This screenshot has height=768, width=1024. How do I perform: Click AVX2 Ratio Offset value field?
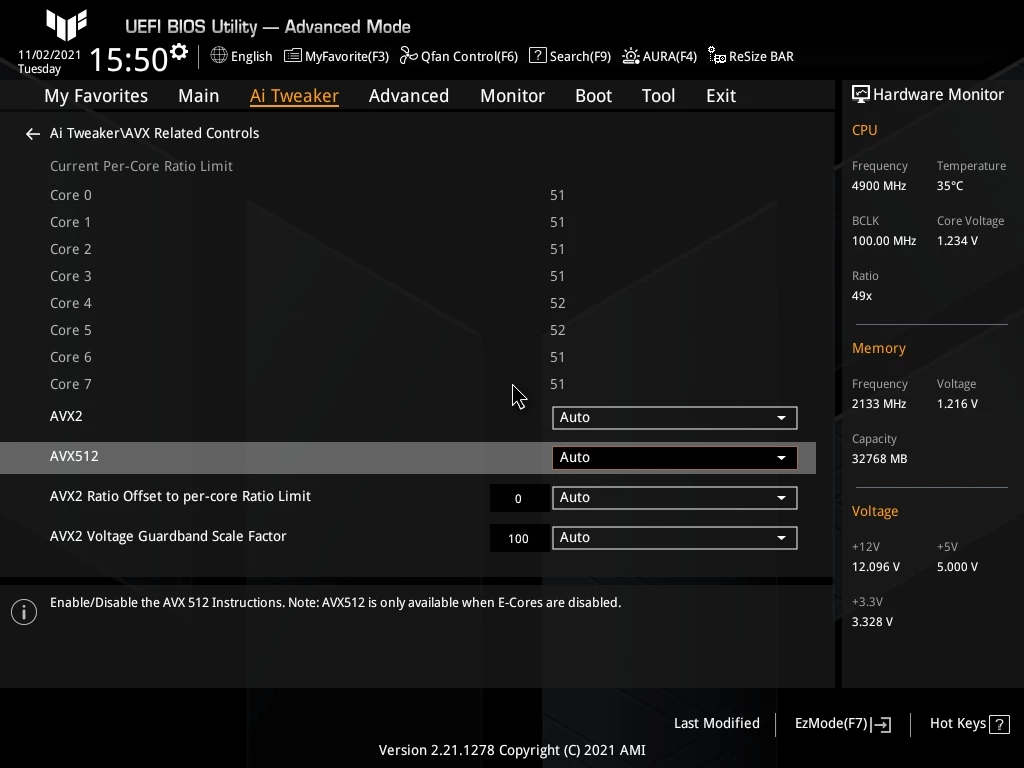pos(519,499)
